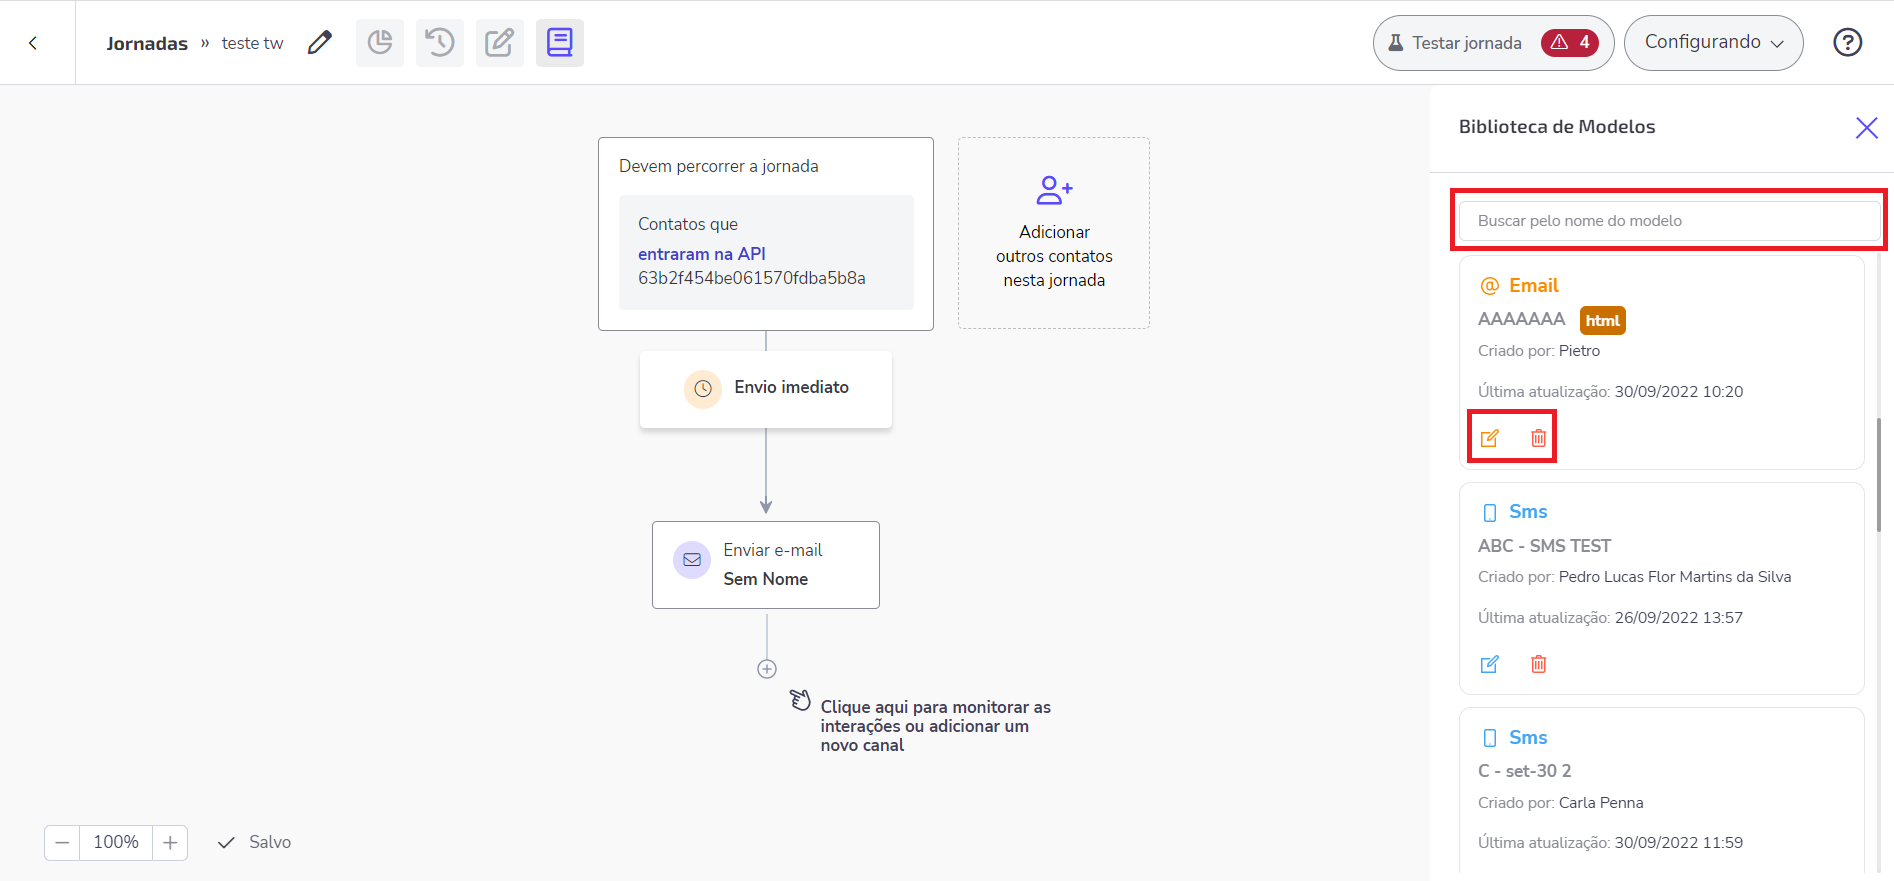The width and height of the screenshot is (1894, 881).
Task: Click the search field for model name
Action: (1668, 221)
